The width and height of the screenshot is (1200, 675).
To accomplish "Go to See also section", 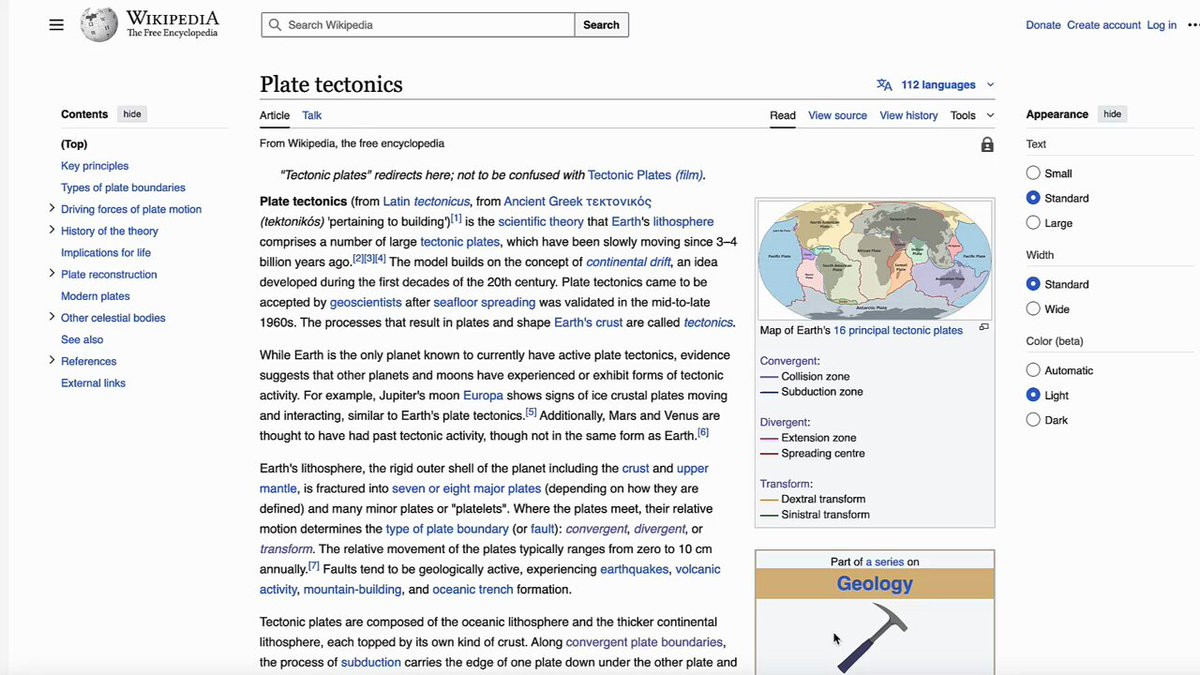I will tap(82, 340).
